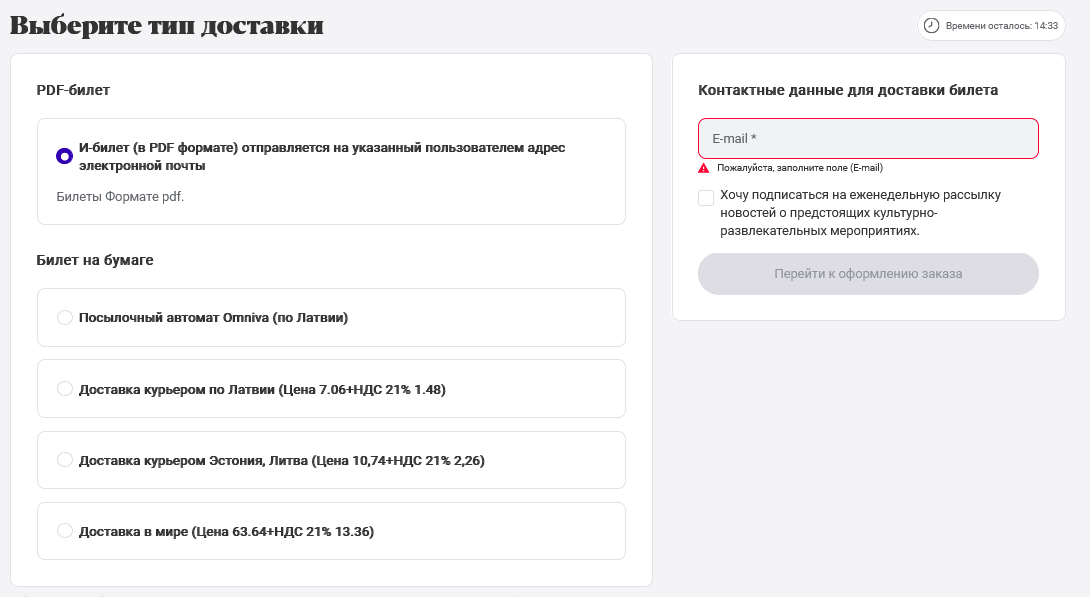Image resolution: width=1090 pixels, height=597 pixels.
Task: Click the clock icon by the time remaining
Action: pos(932,26)
